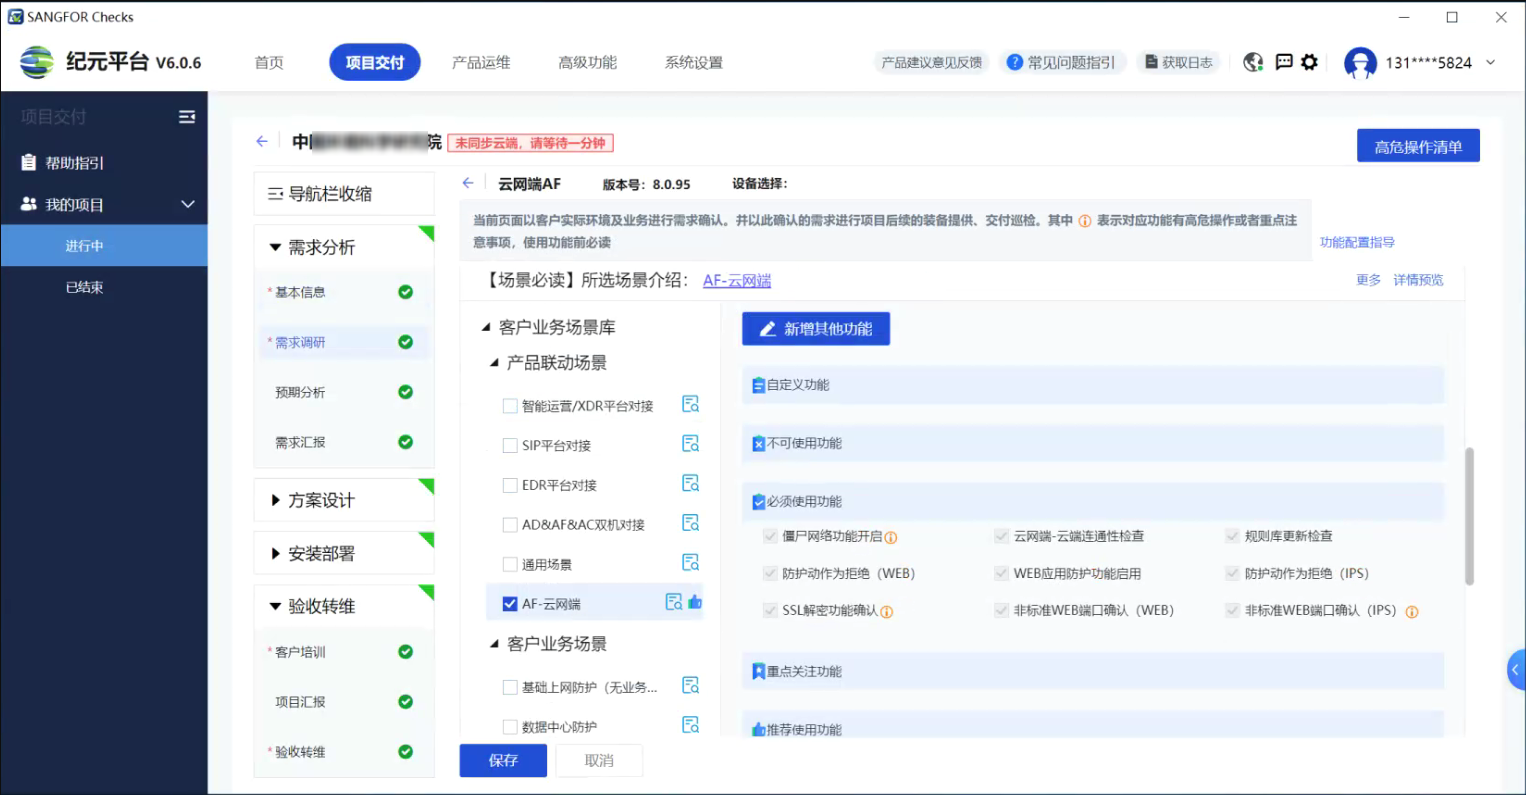Screen dimensions: 1526x795
Task: Open the chat message icon in header
Action: pyautogui.click(x=1284, y=62)
